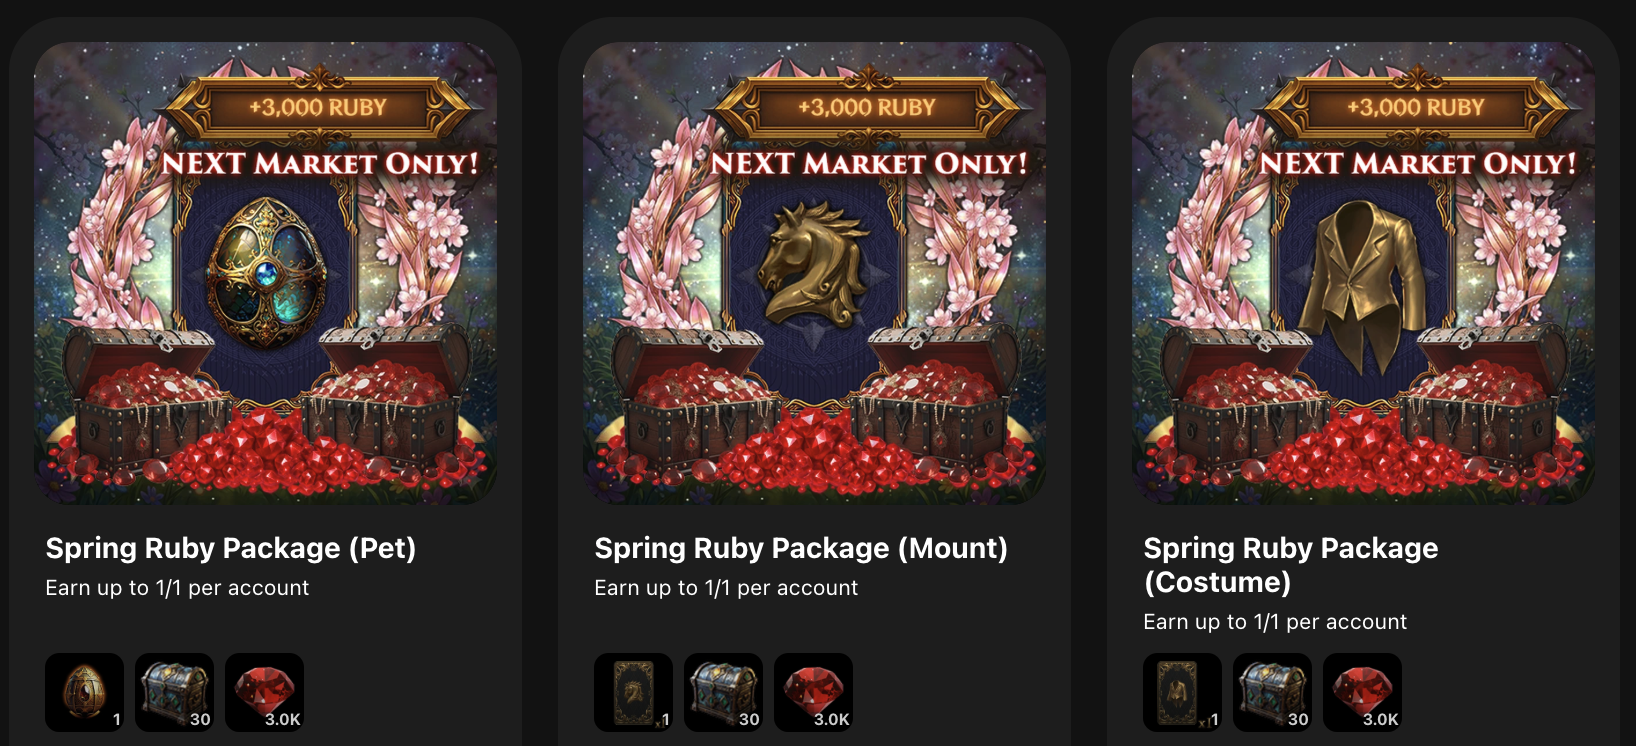This screenshot has width=1636, height=746.
Task: Click the pet egg reward icon
Action: click(85, 692)
